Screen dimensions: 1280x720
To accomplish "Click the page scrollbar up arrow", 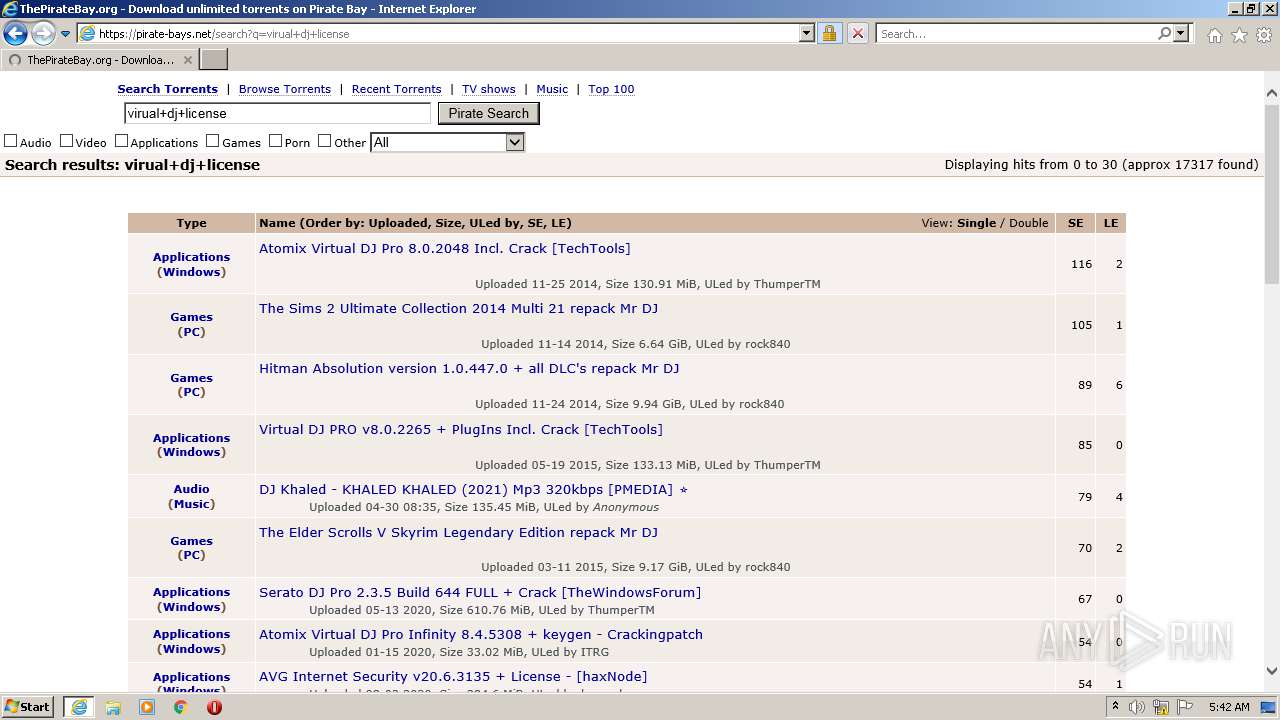I will click(1271, 93).
